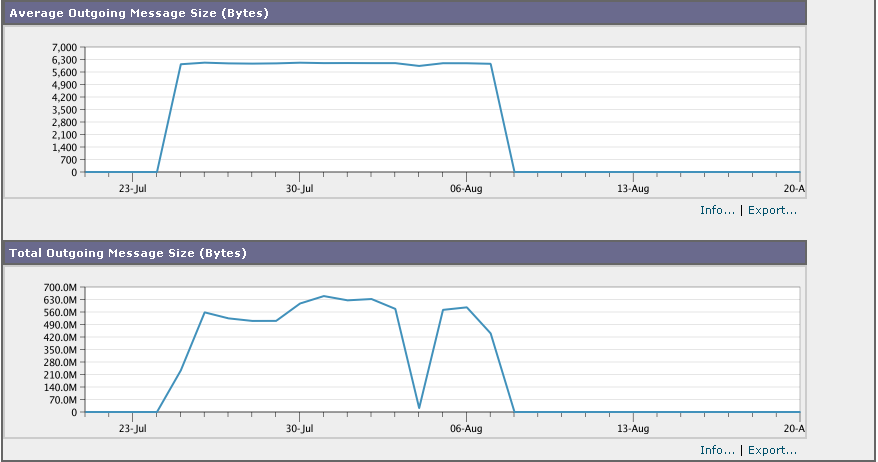Image resolution: width=878 pixels, height=462 pixels.
Task: Select 06-Aug date label in Total chart
Action: [x=466, y=428]
